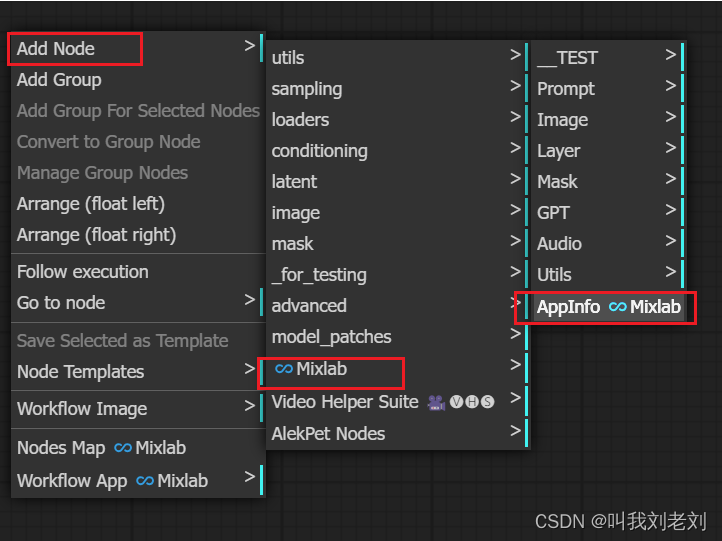Image resolution: width=722 pixels, height=541 pixels.
Task: Open the latent node category
Action: pos(397,181)
